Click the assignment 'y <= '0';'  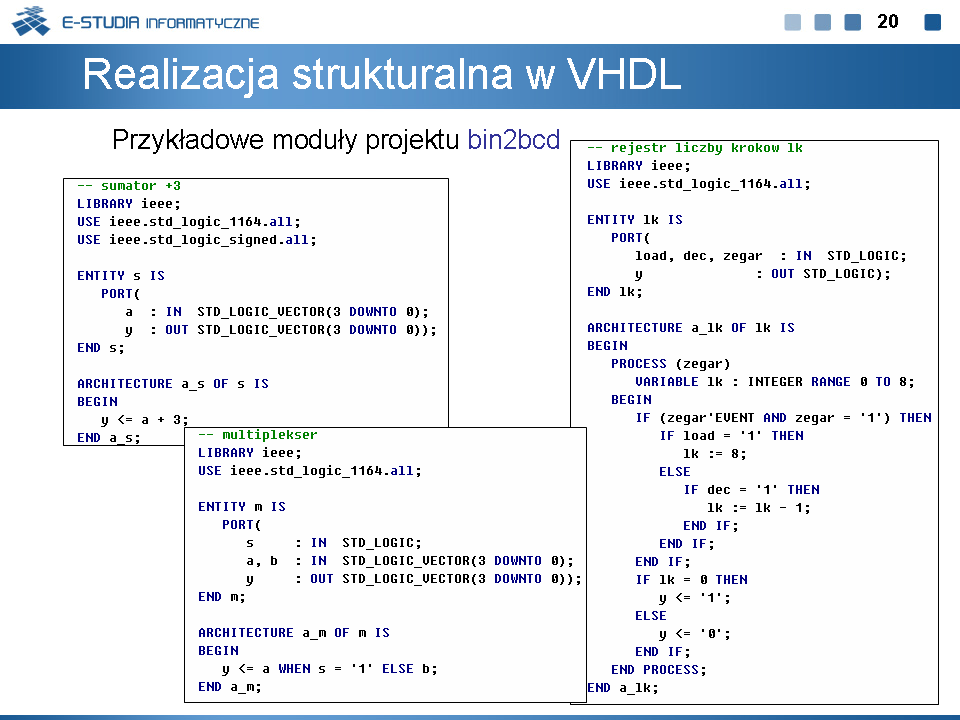(694, 634)
